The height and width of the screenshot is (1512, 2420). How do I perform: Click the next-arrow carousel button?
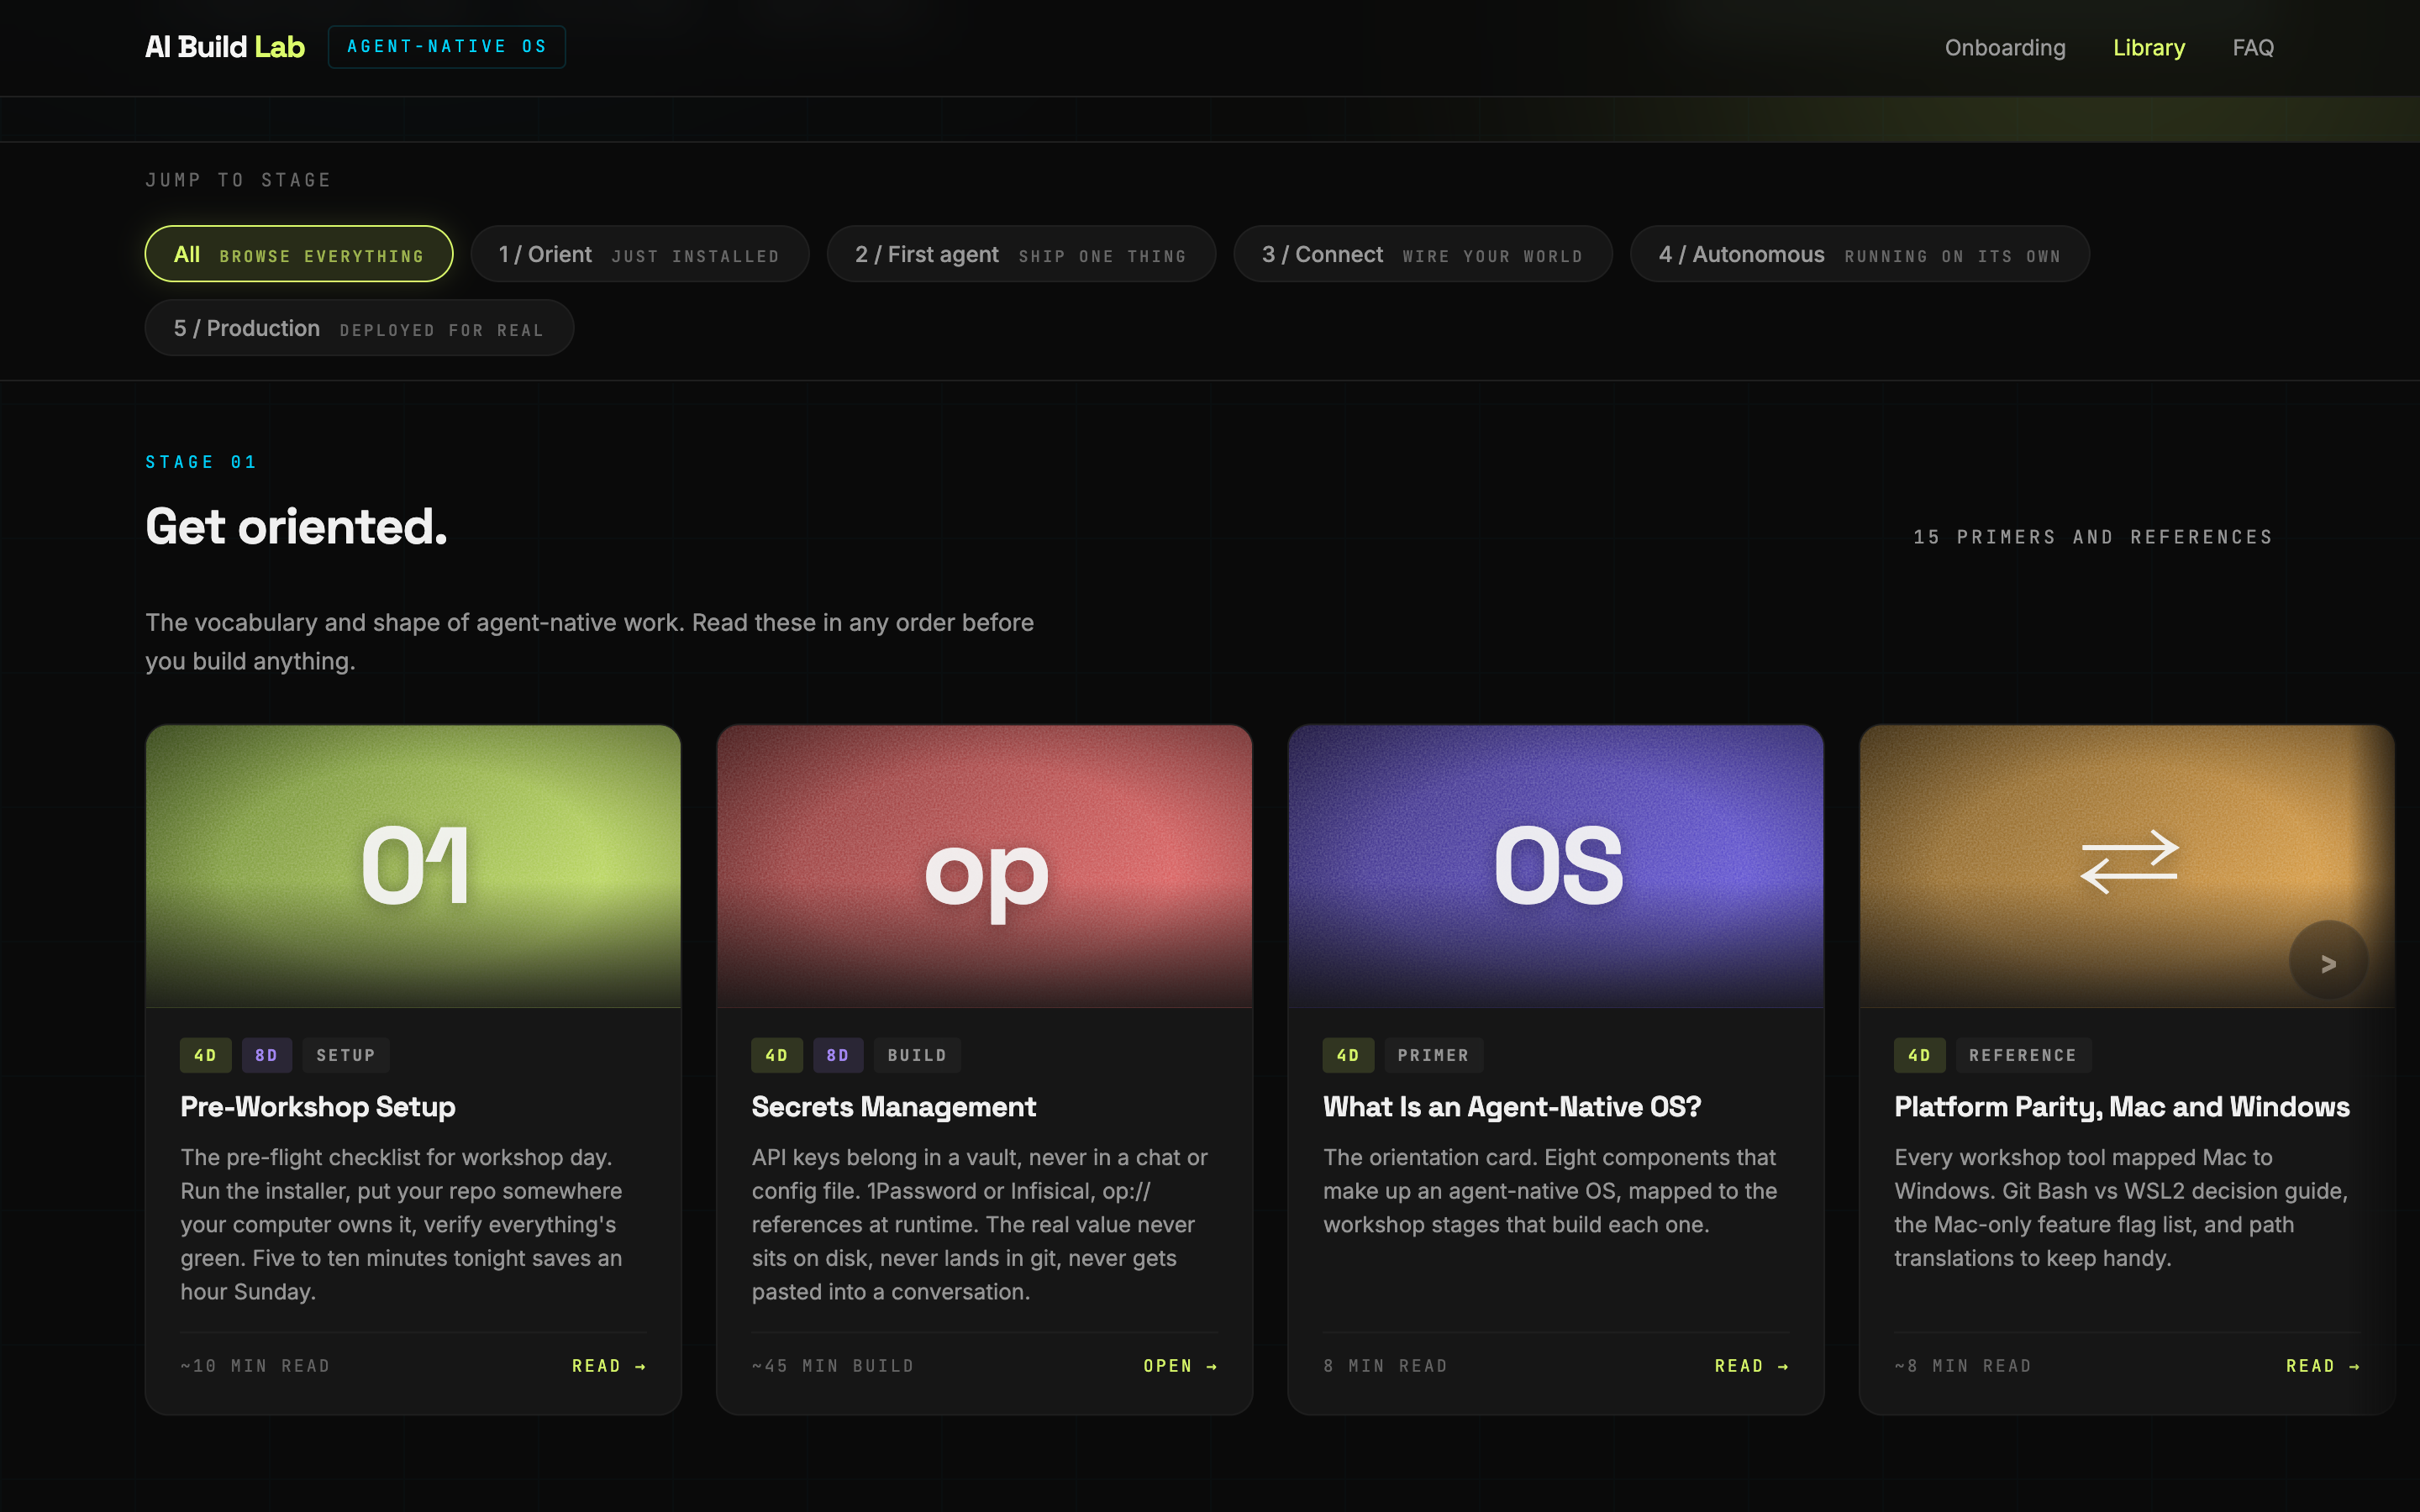2328,961
